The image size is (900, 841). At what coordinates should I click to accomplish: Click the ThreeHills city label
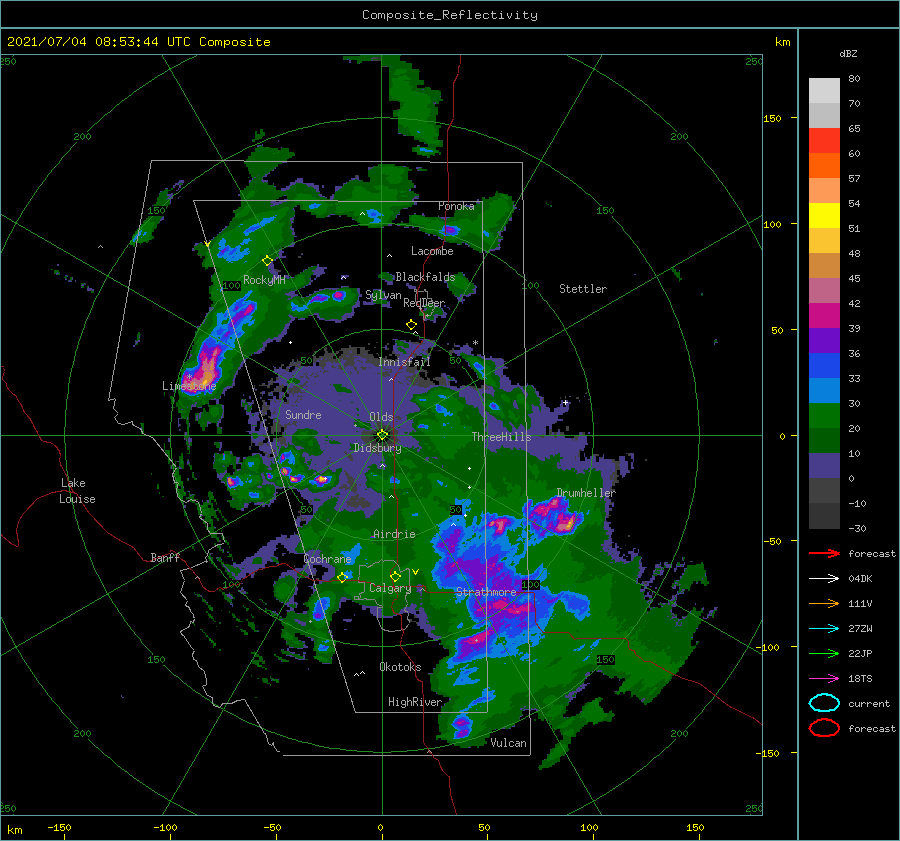point(501,437)
